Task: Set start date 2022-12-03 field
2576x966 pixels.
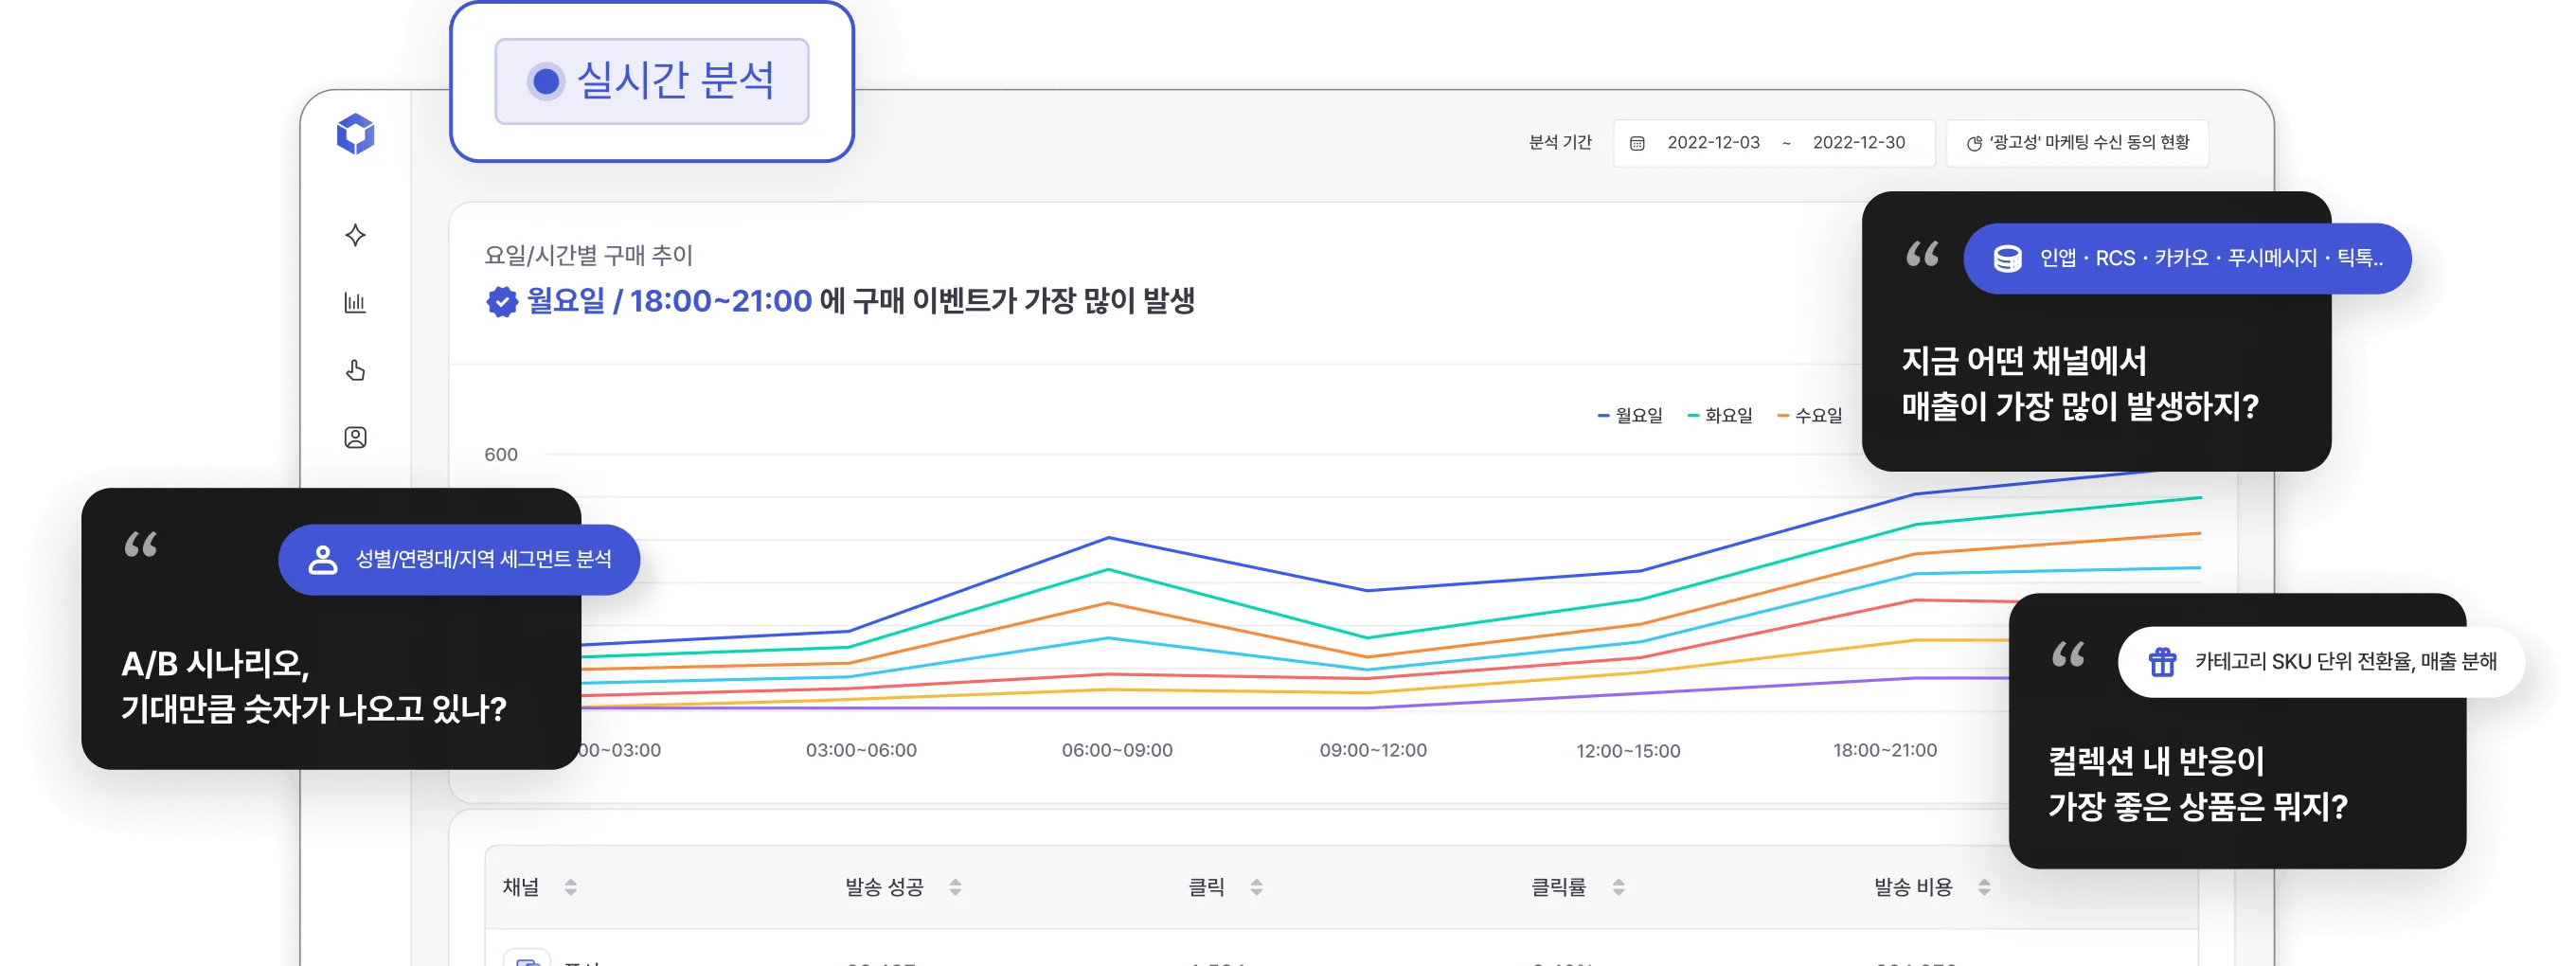Action: pyautogui.click(x=1713, y=143)
